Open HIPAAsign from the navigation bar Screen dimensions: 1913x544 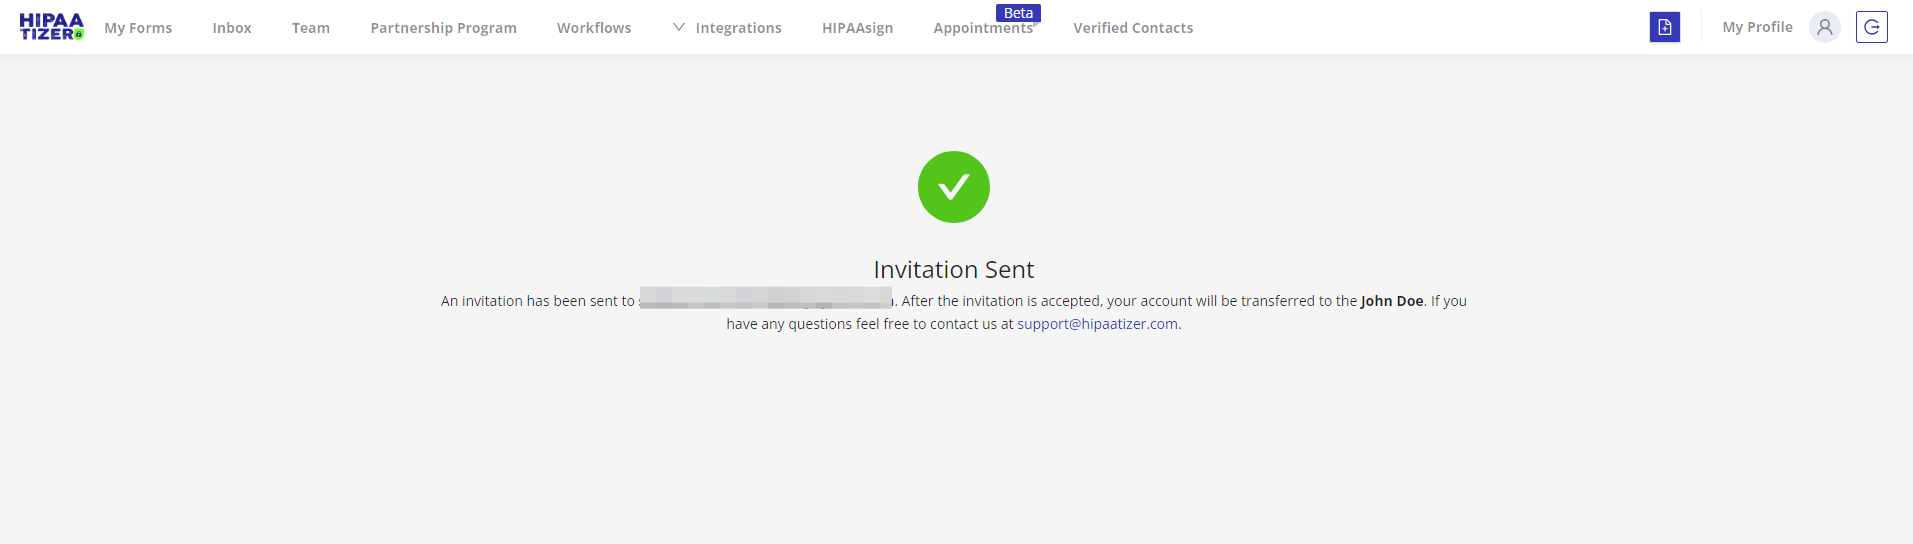(858, 28)
